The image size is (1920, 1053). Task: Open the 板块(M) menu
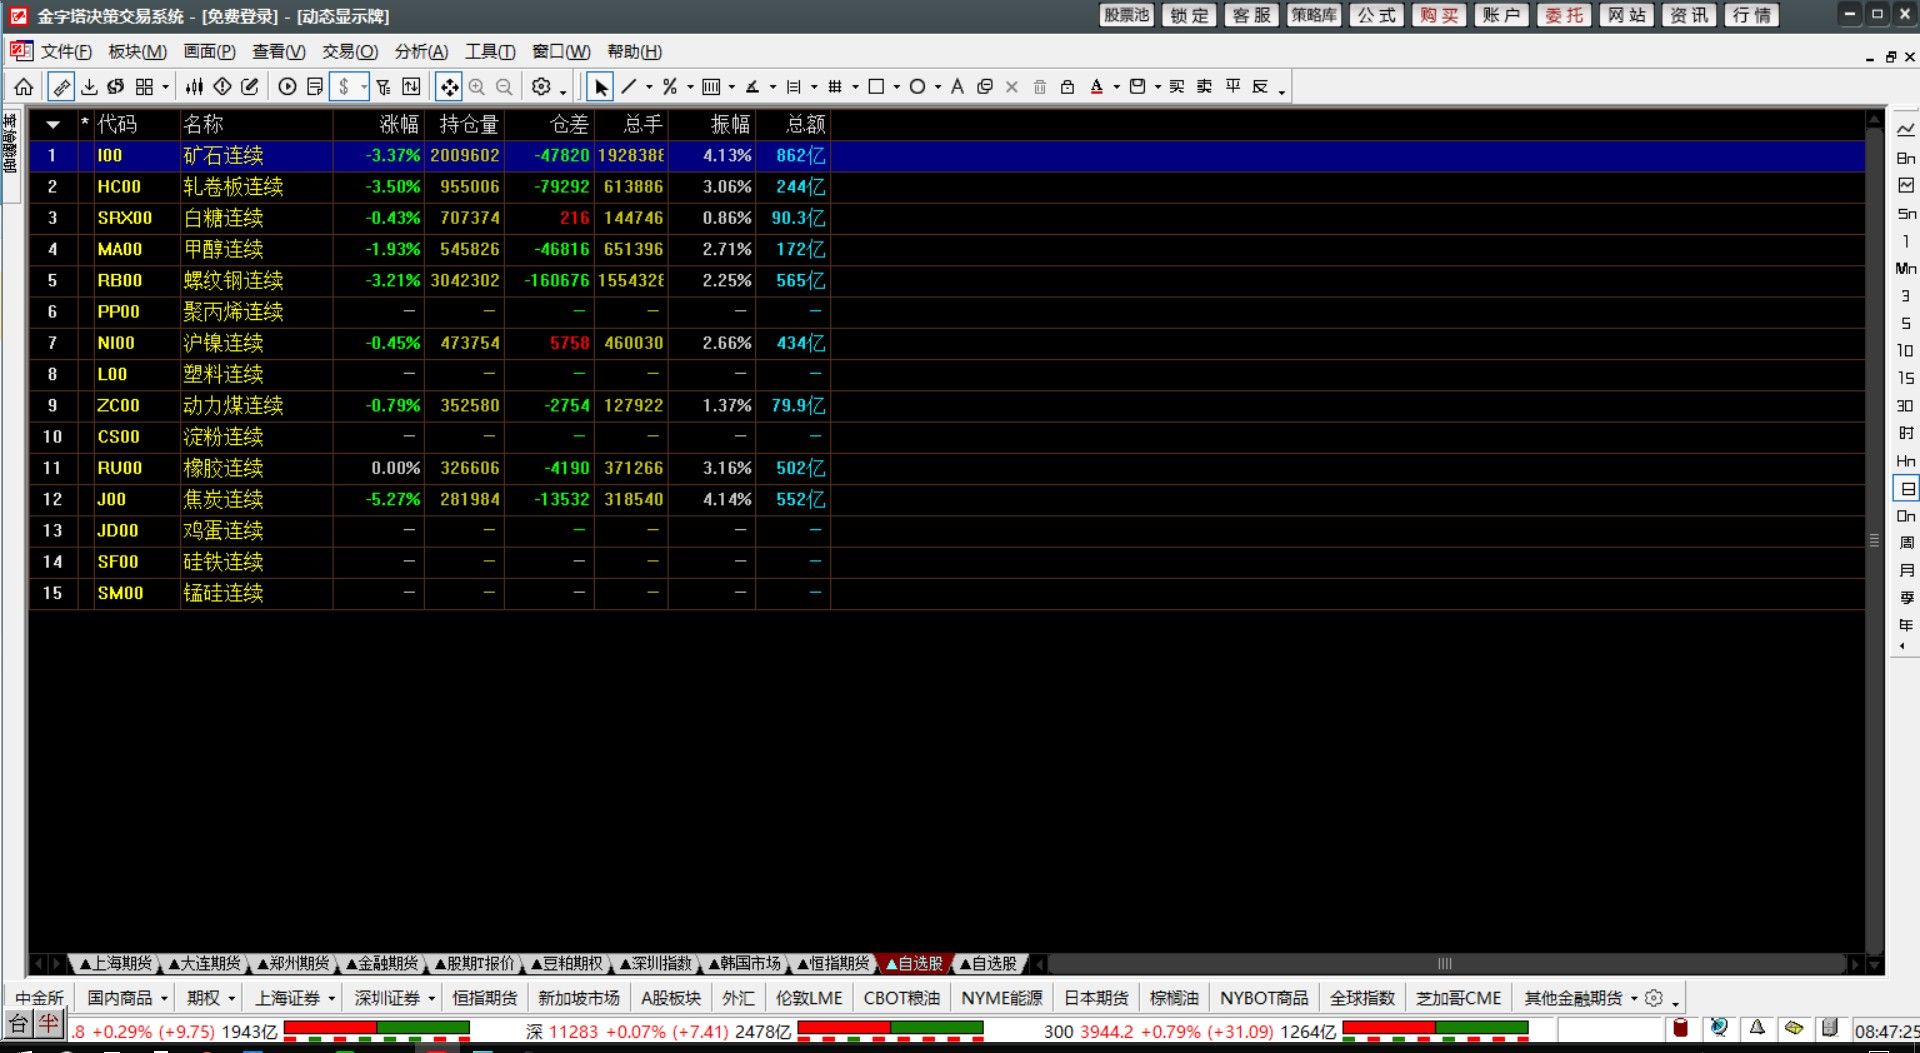point(137,52)
